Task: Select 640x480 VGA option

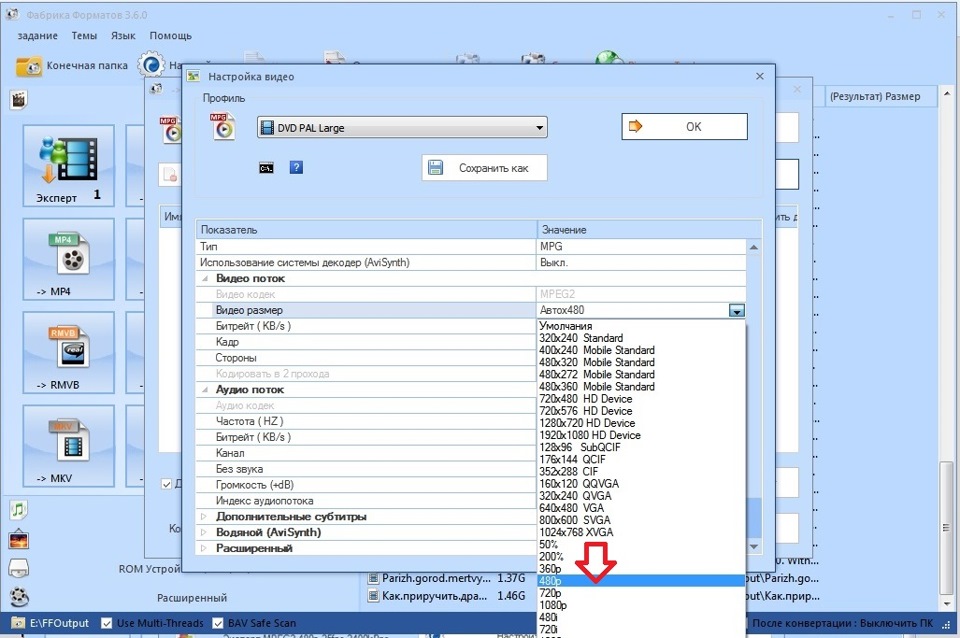Action: (641, 508)
